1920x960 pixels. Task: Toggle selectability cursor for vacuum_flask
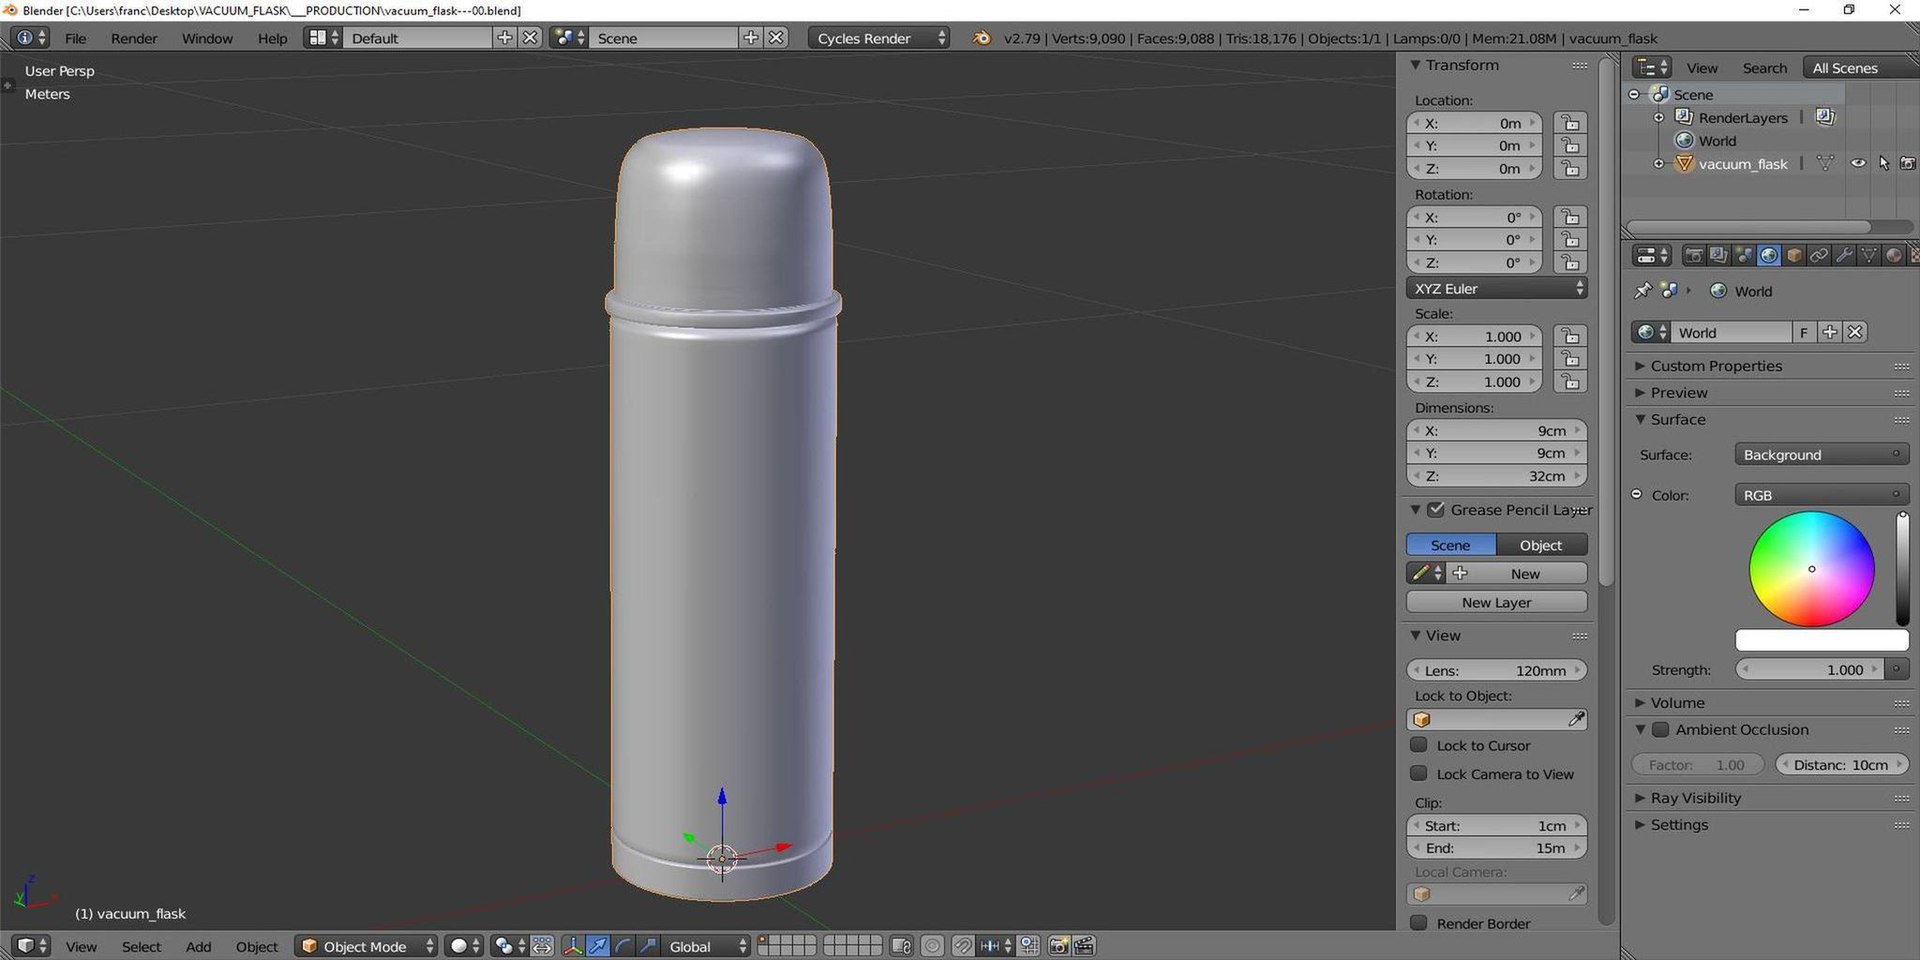[1884, 163]
